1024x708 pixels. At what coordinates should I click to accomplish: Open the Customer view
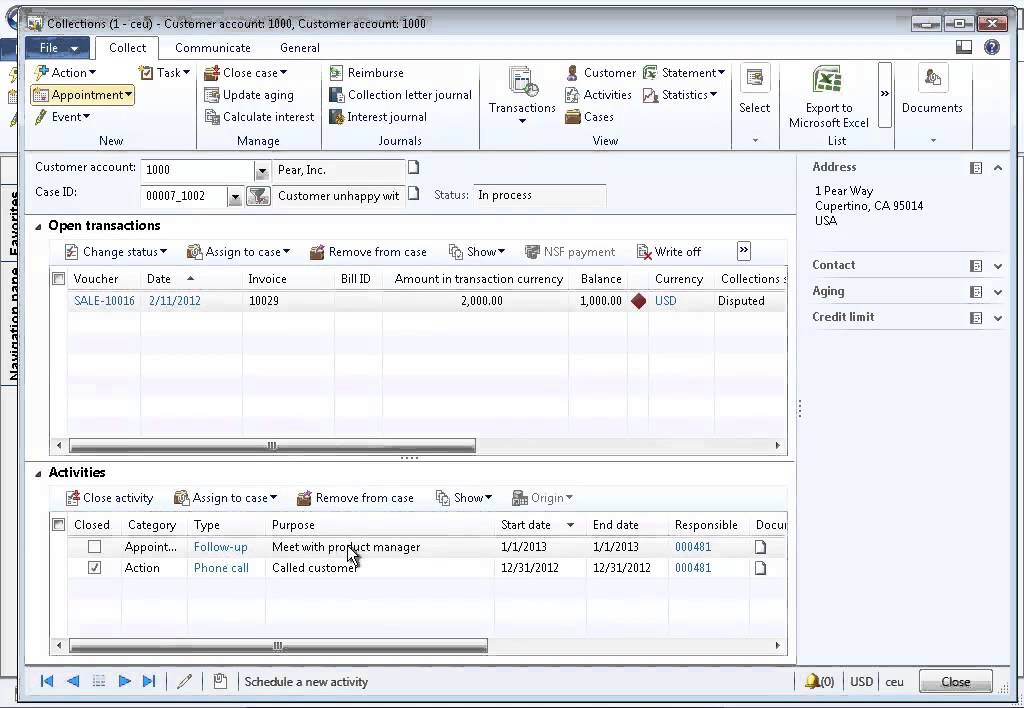pyautogui.click(x=600, y=72)
